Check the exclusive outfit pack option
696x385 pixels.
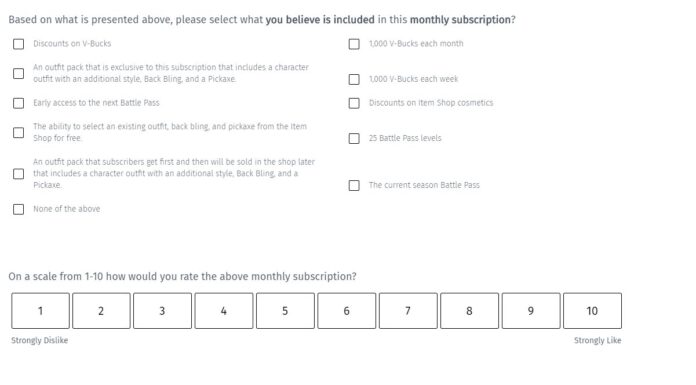[18, 73]
